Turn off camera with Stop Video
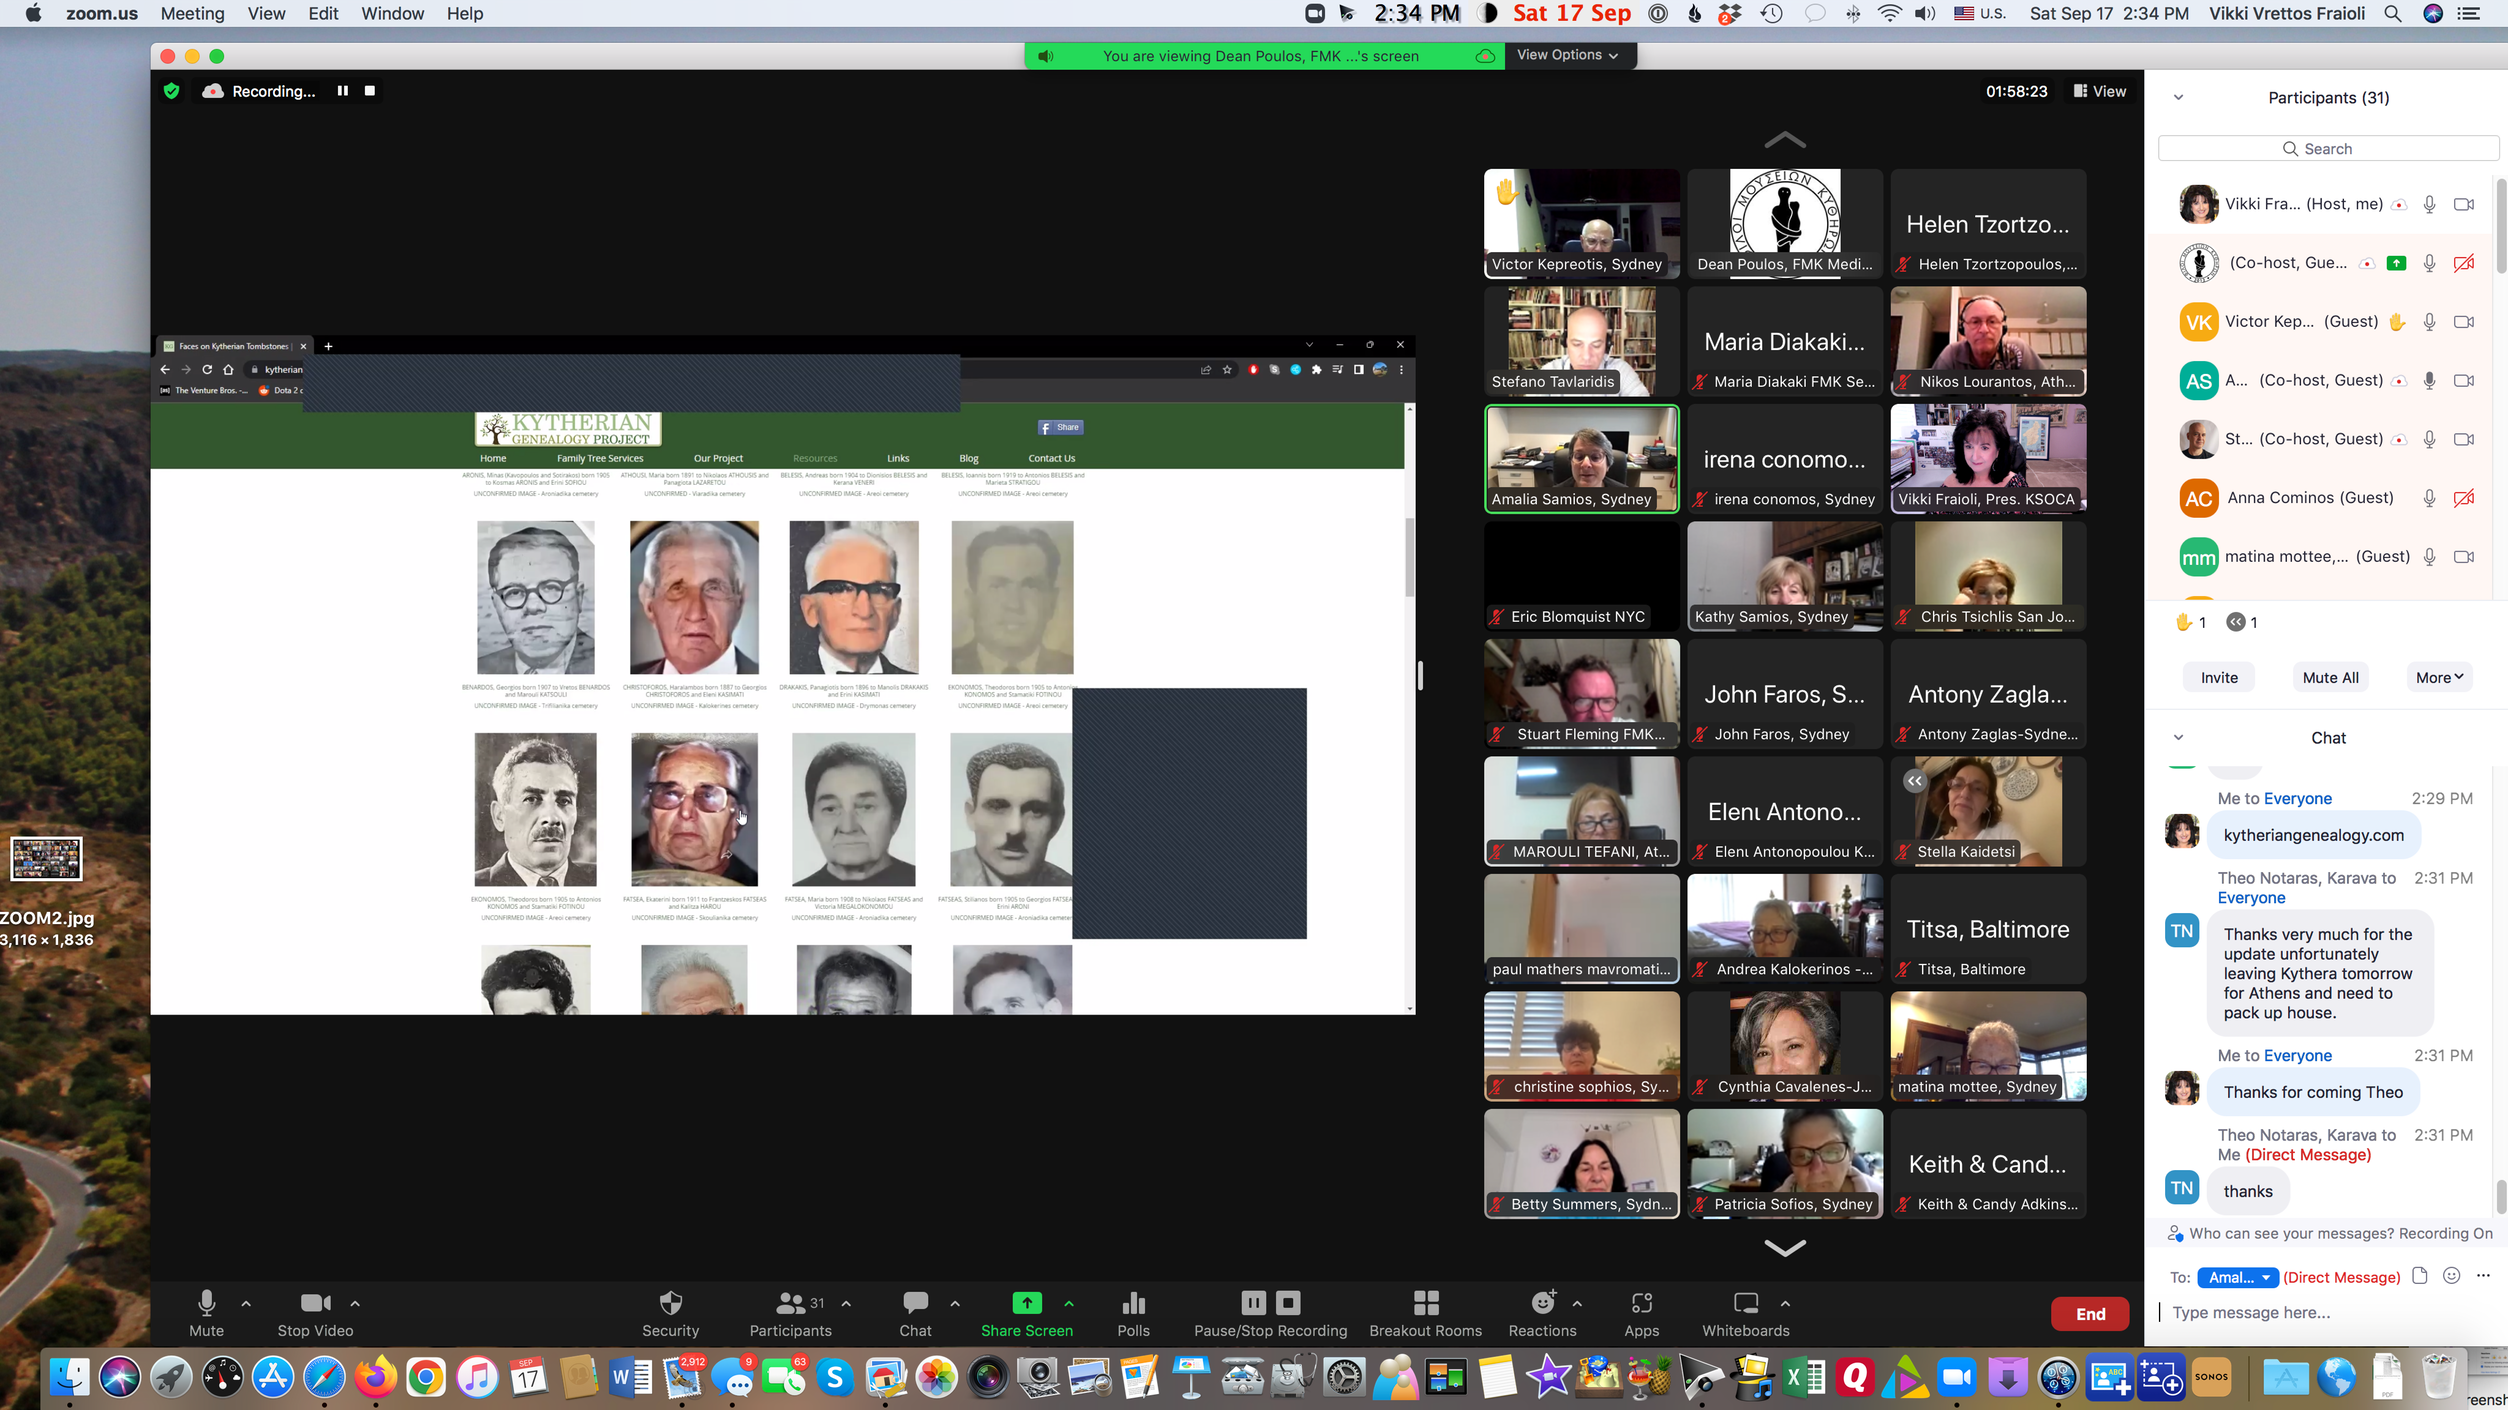This screenshot has width=2508, height=1410. (314, 1303)
